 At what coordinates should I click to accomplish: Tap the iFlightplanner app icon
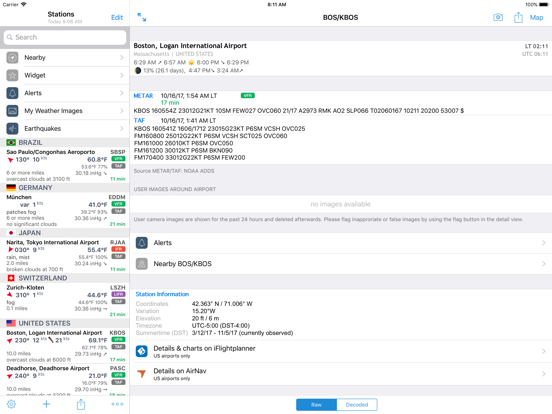(142, 351)
